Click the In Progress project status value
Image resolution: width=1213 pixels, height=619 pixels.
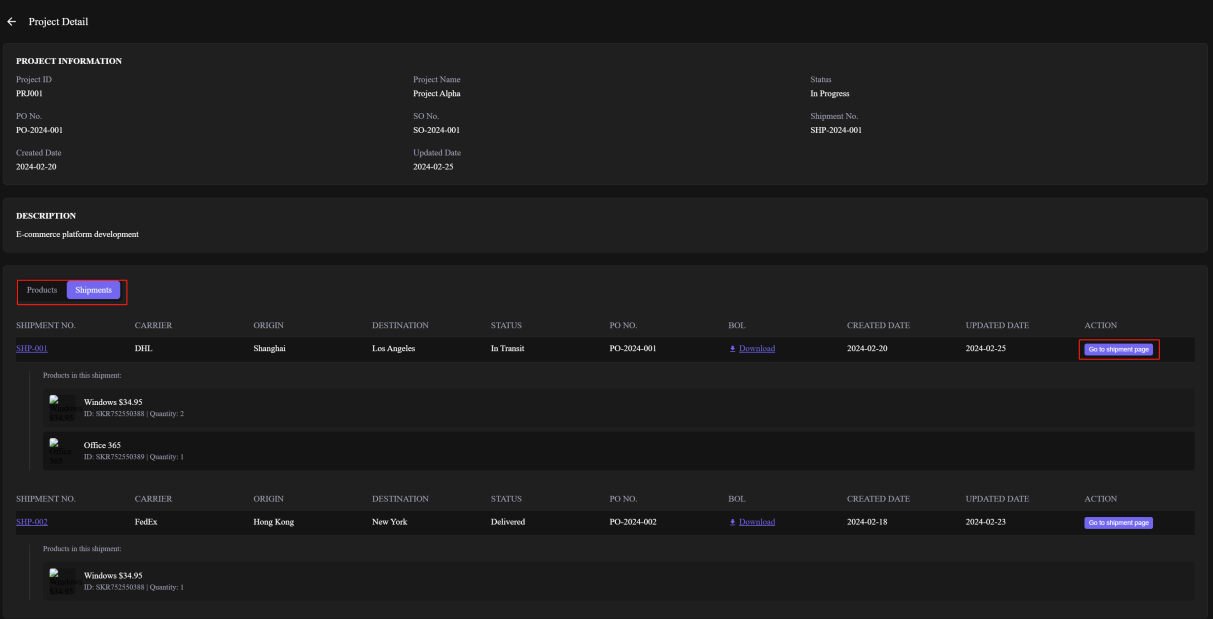point(829,95)
